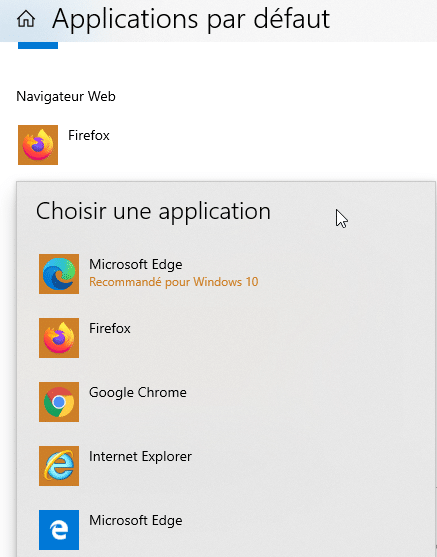The image size is (437, 557).
Task: Select recommended Microsoft Edge entry name
Action: point(136,264)
